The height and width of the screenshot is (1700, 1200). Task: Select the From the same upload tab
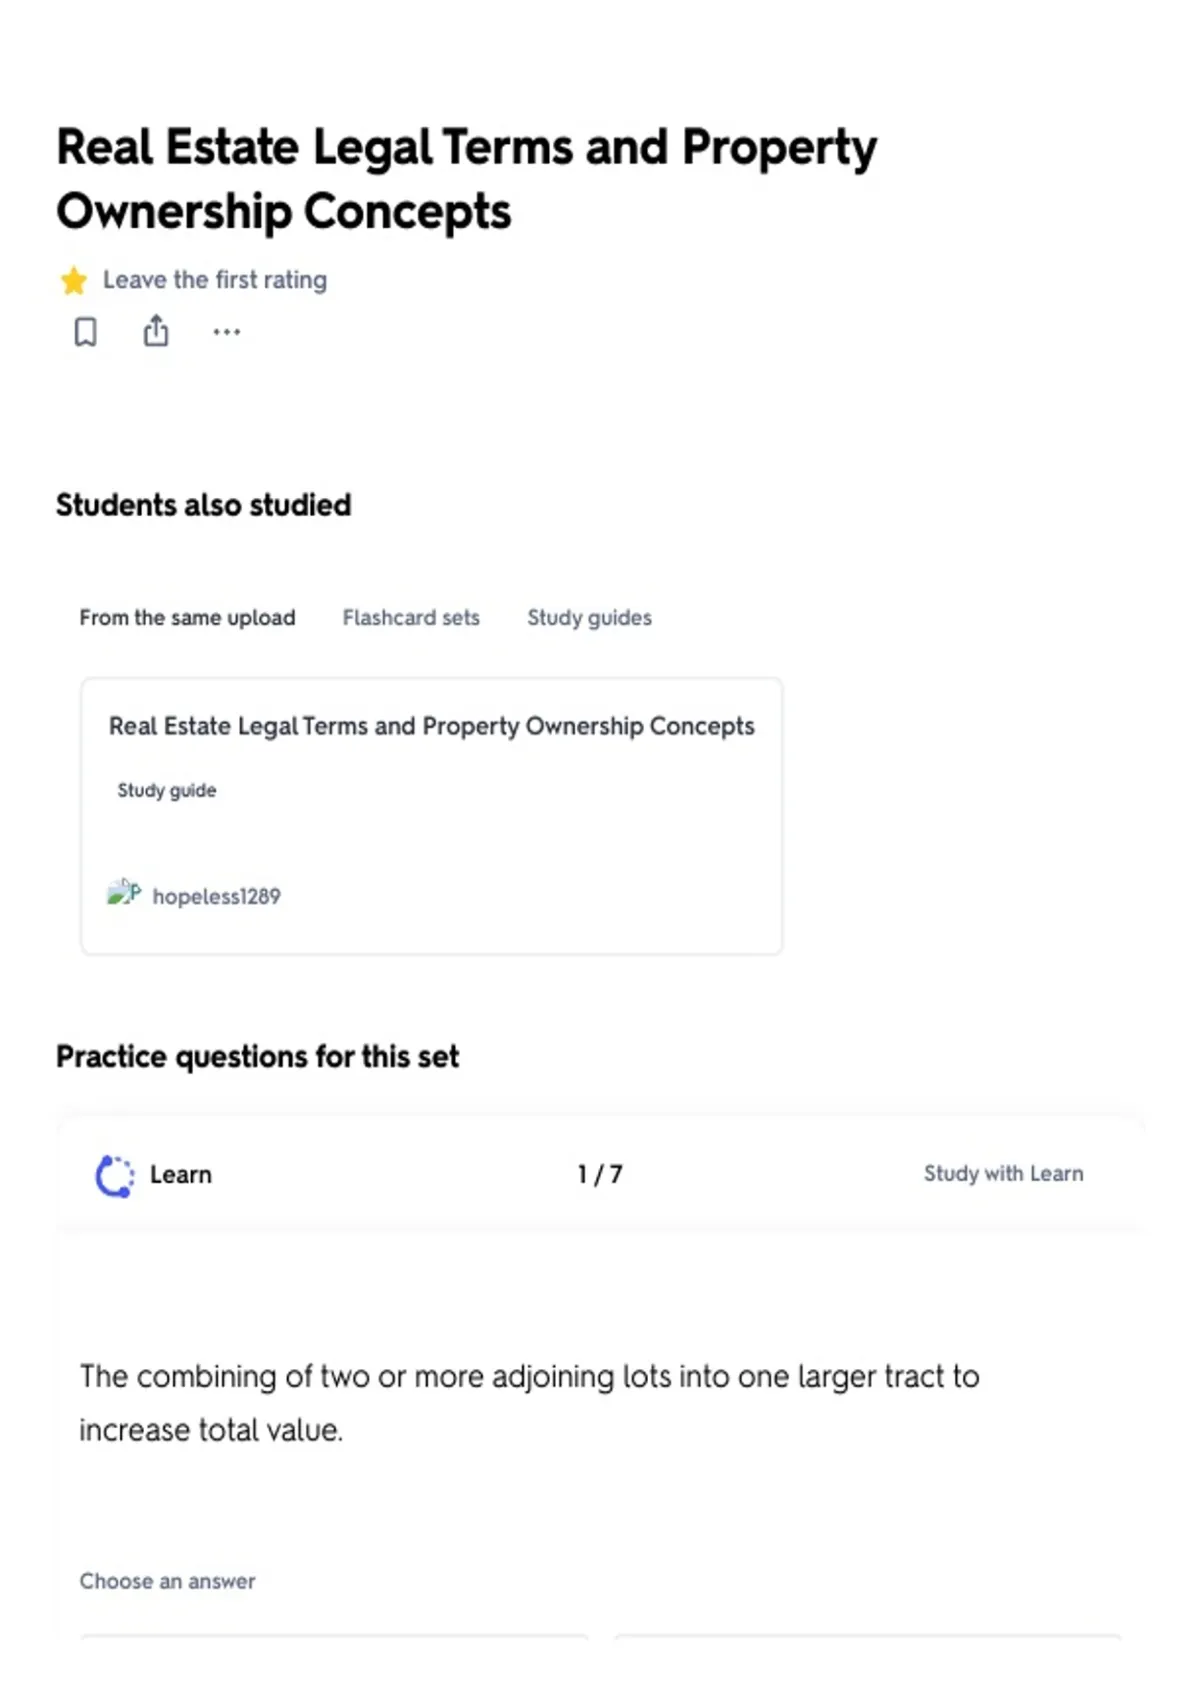pos(188,618)
